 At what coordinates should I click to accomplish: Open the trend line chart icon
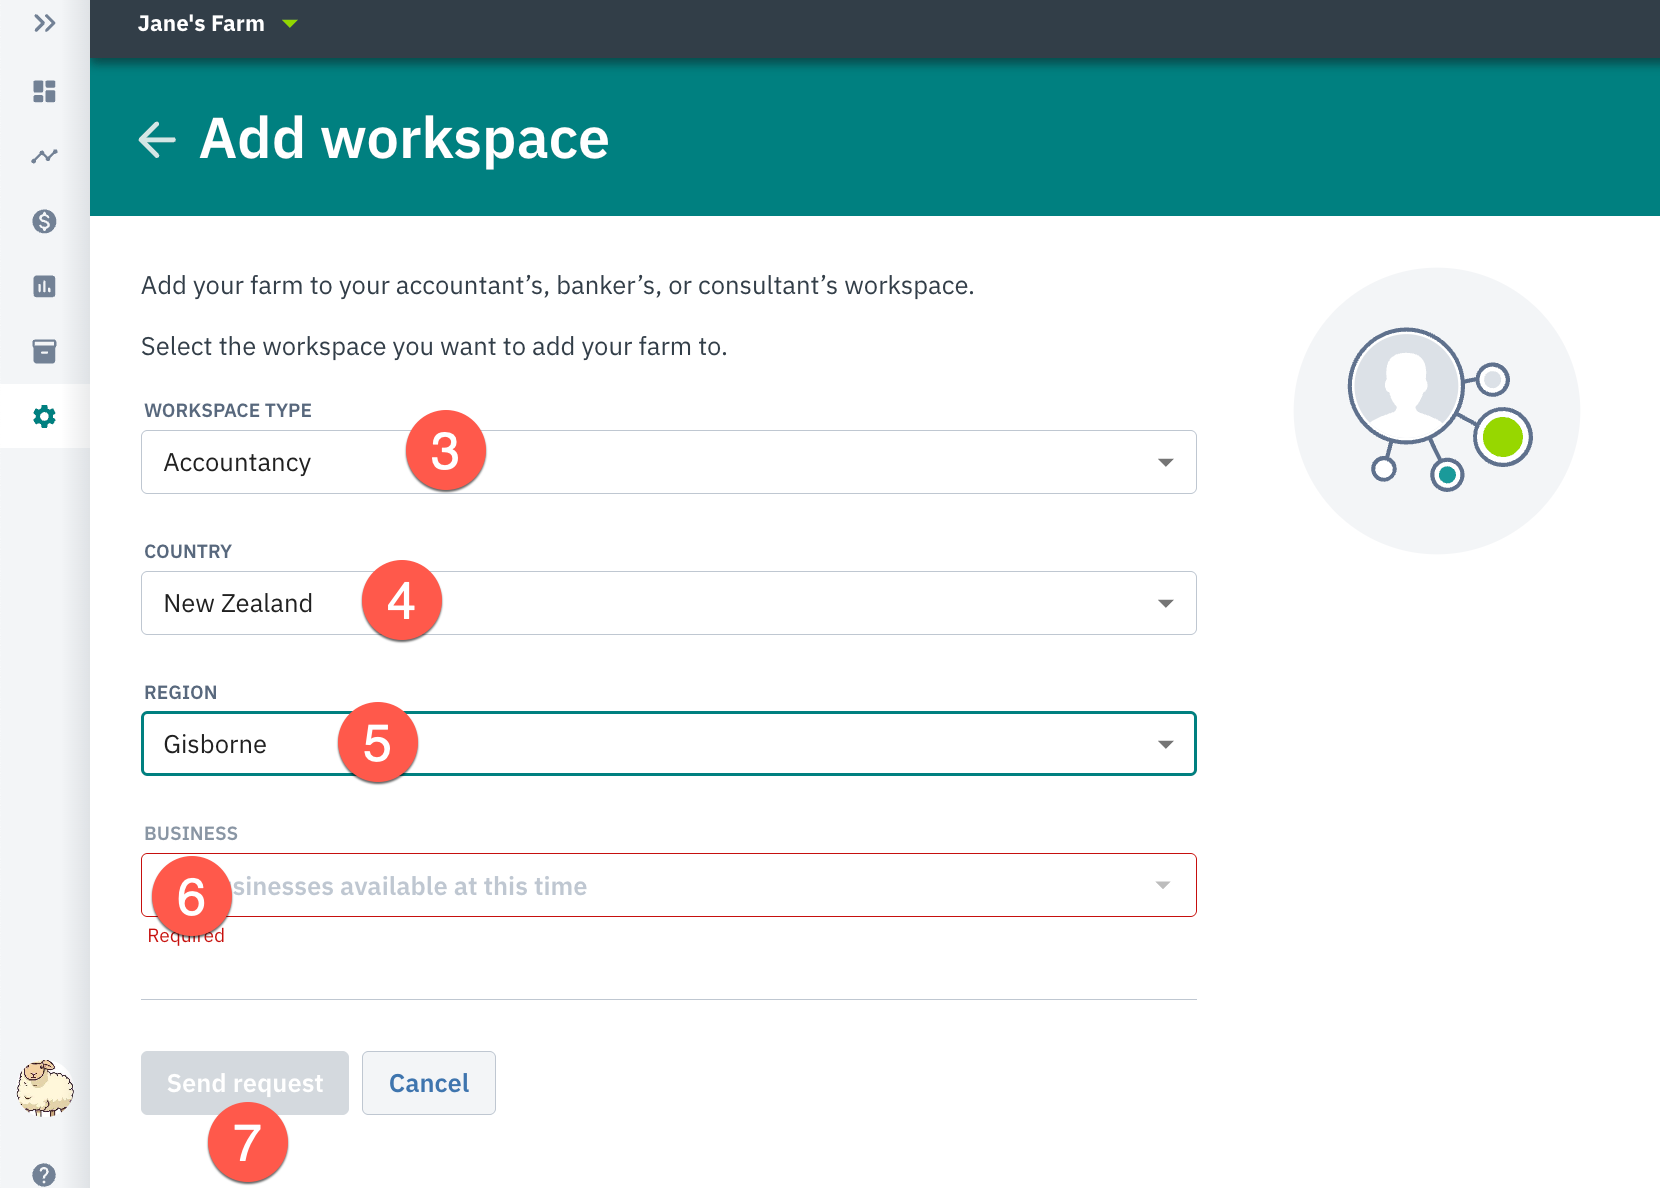pos(44,156)
